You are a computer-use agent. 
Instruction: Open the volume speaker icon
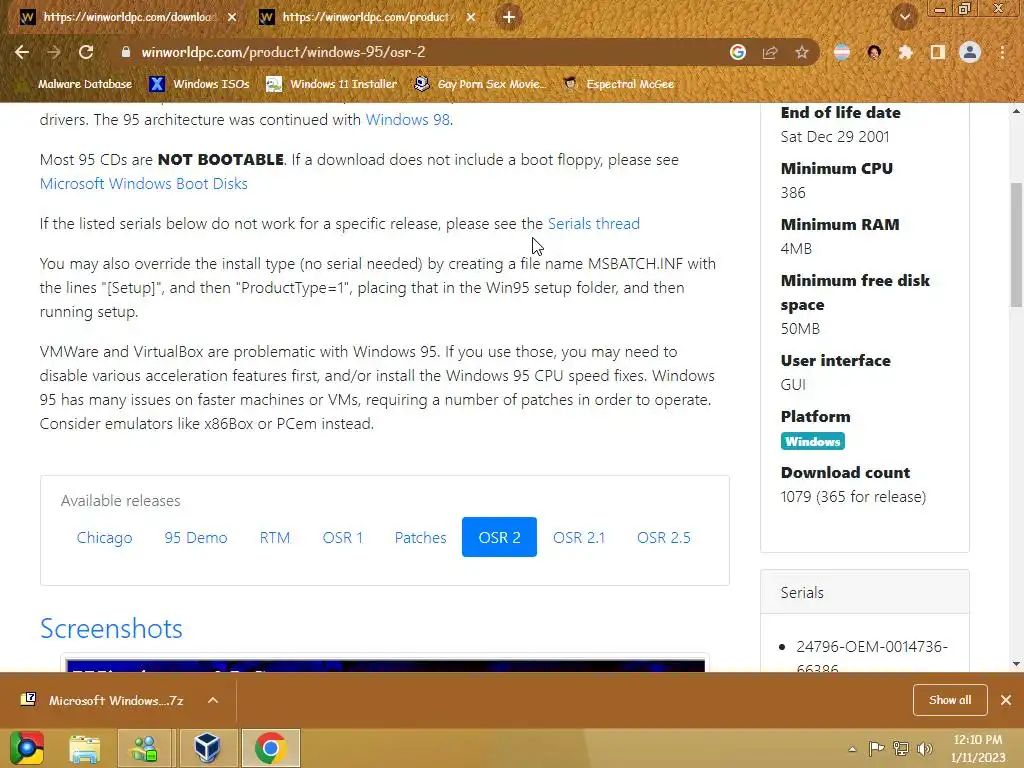point(925,748)
